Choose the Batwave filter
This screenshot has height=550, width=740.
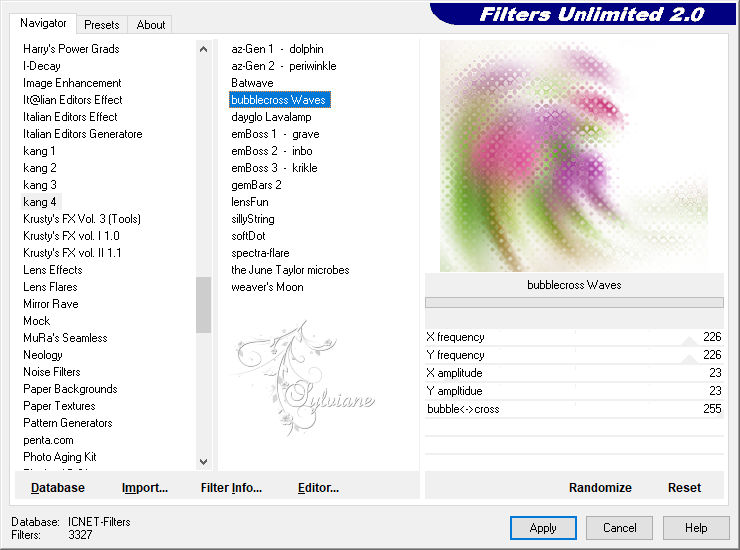(252, 83)
